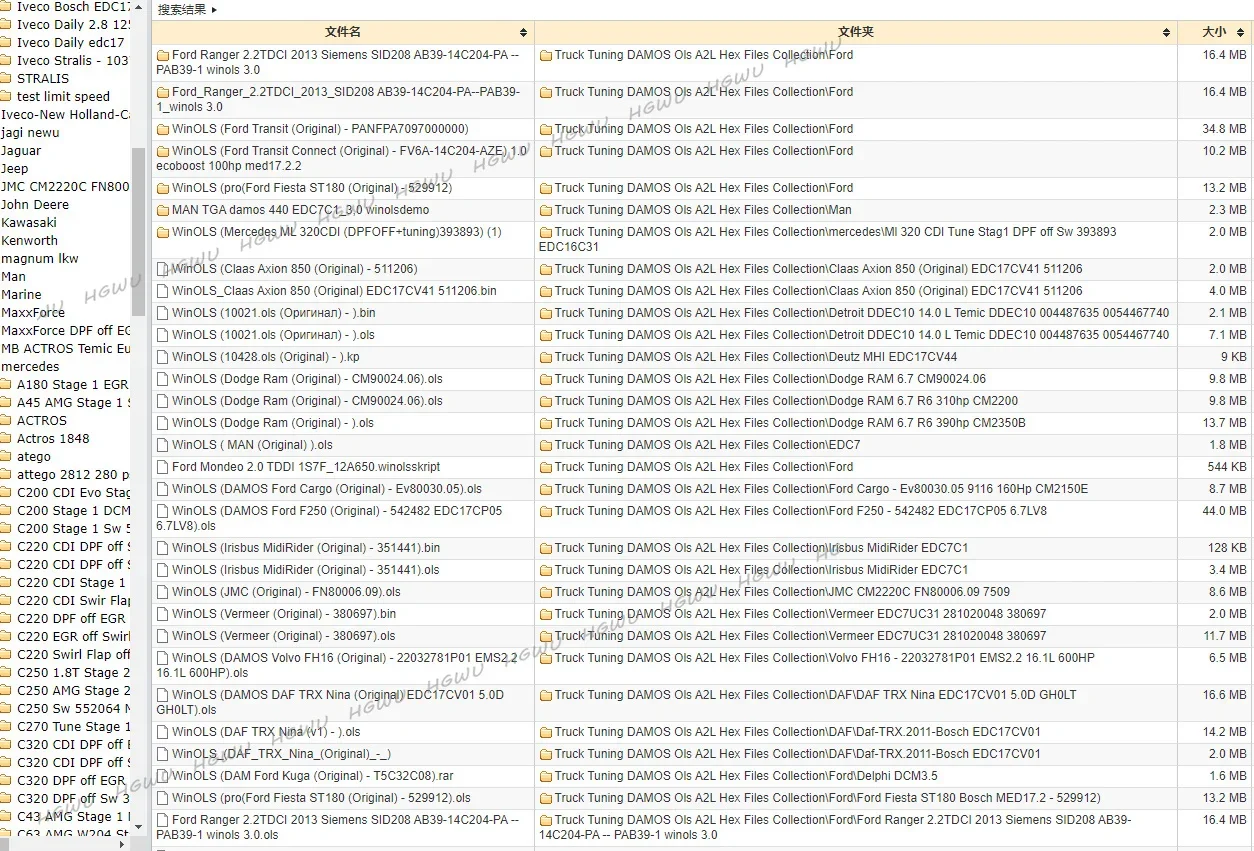
Task: Click the file icon of WinOLS (Irisbus MidiRider) .bin file
Action: [163, 548]
